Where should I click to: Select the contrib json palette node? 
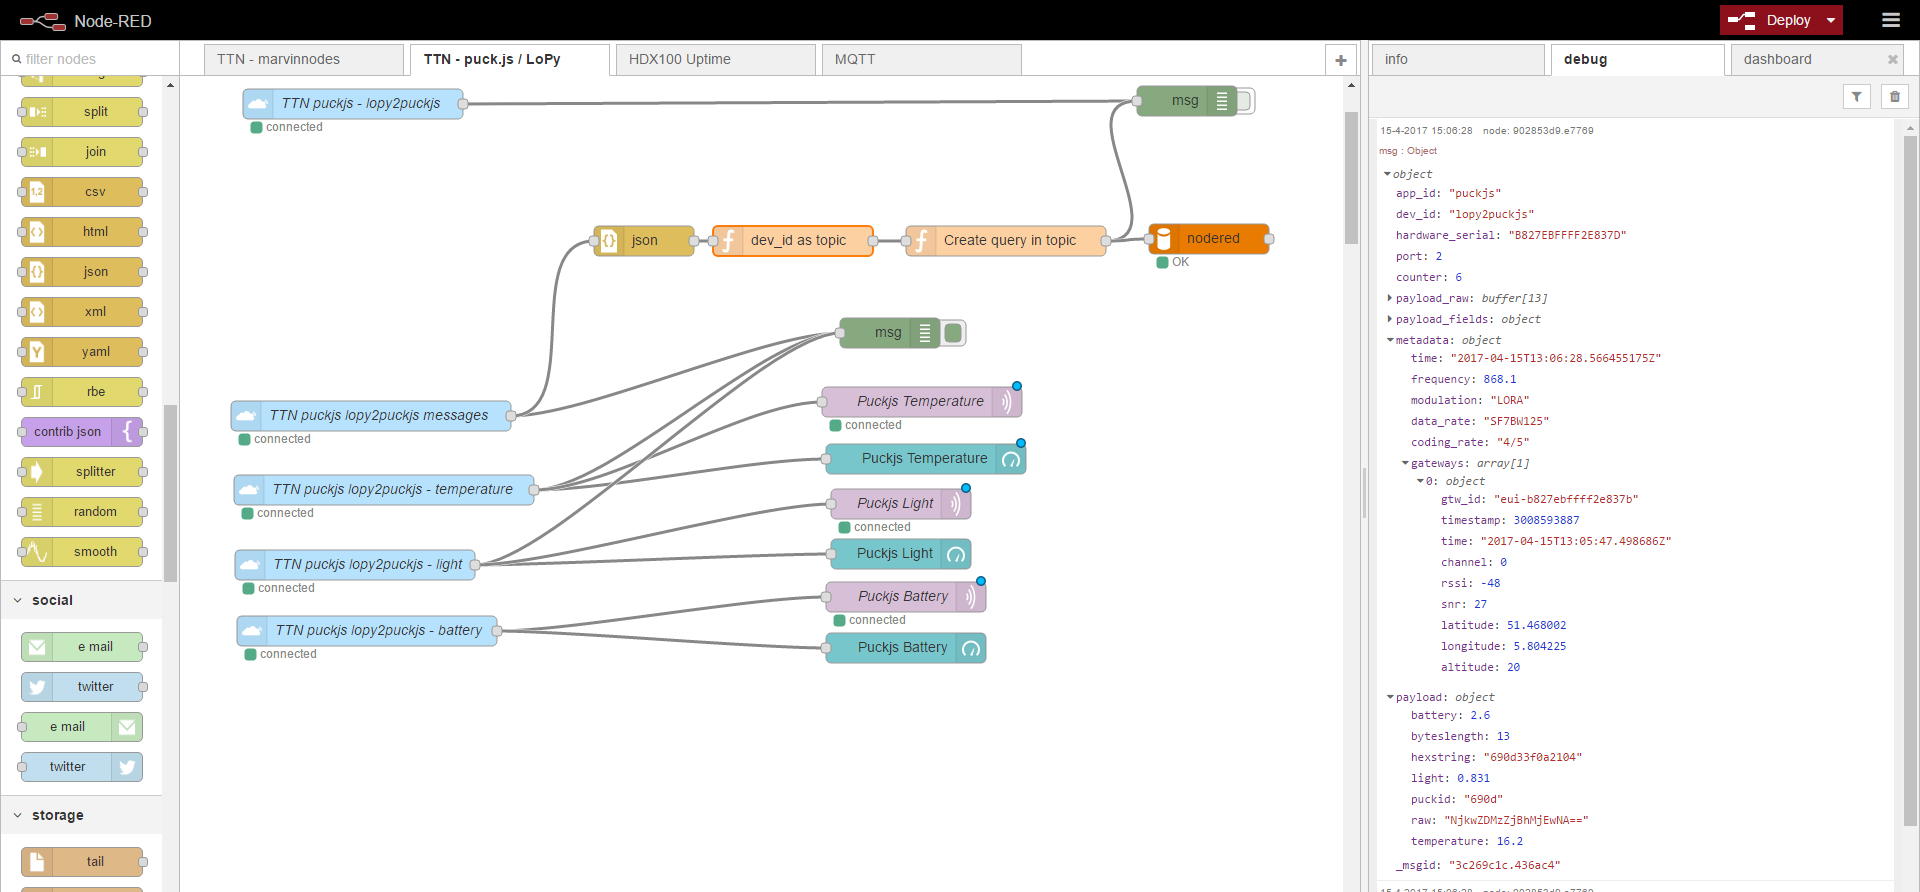82,432
